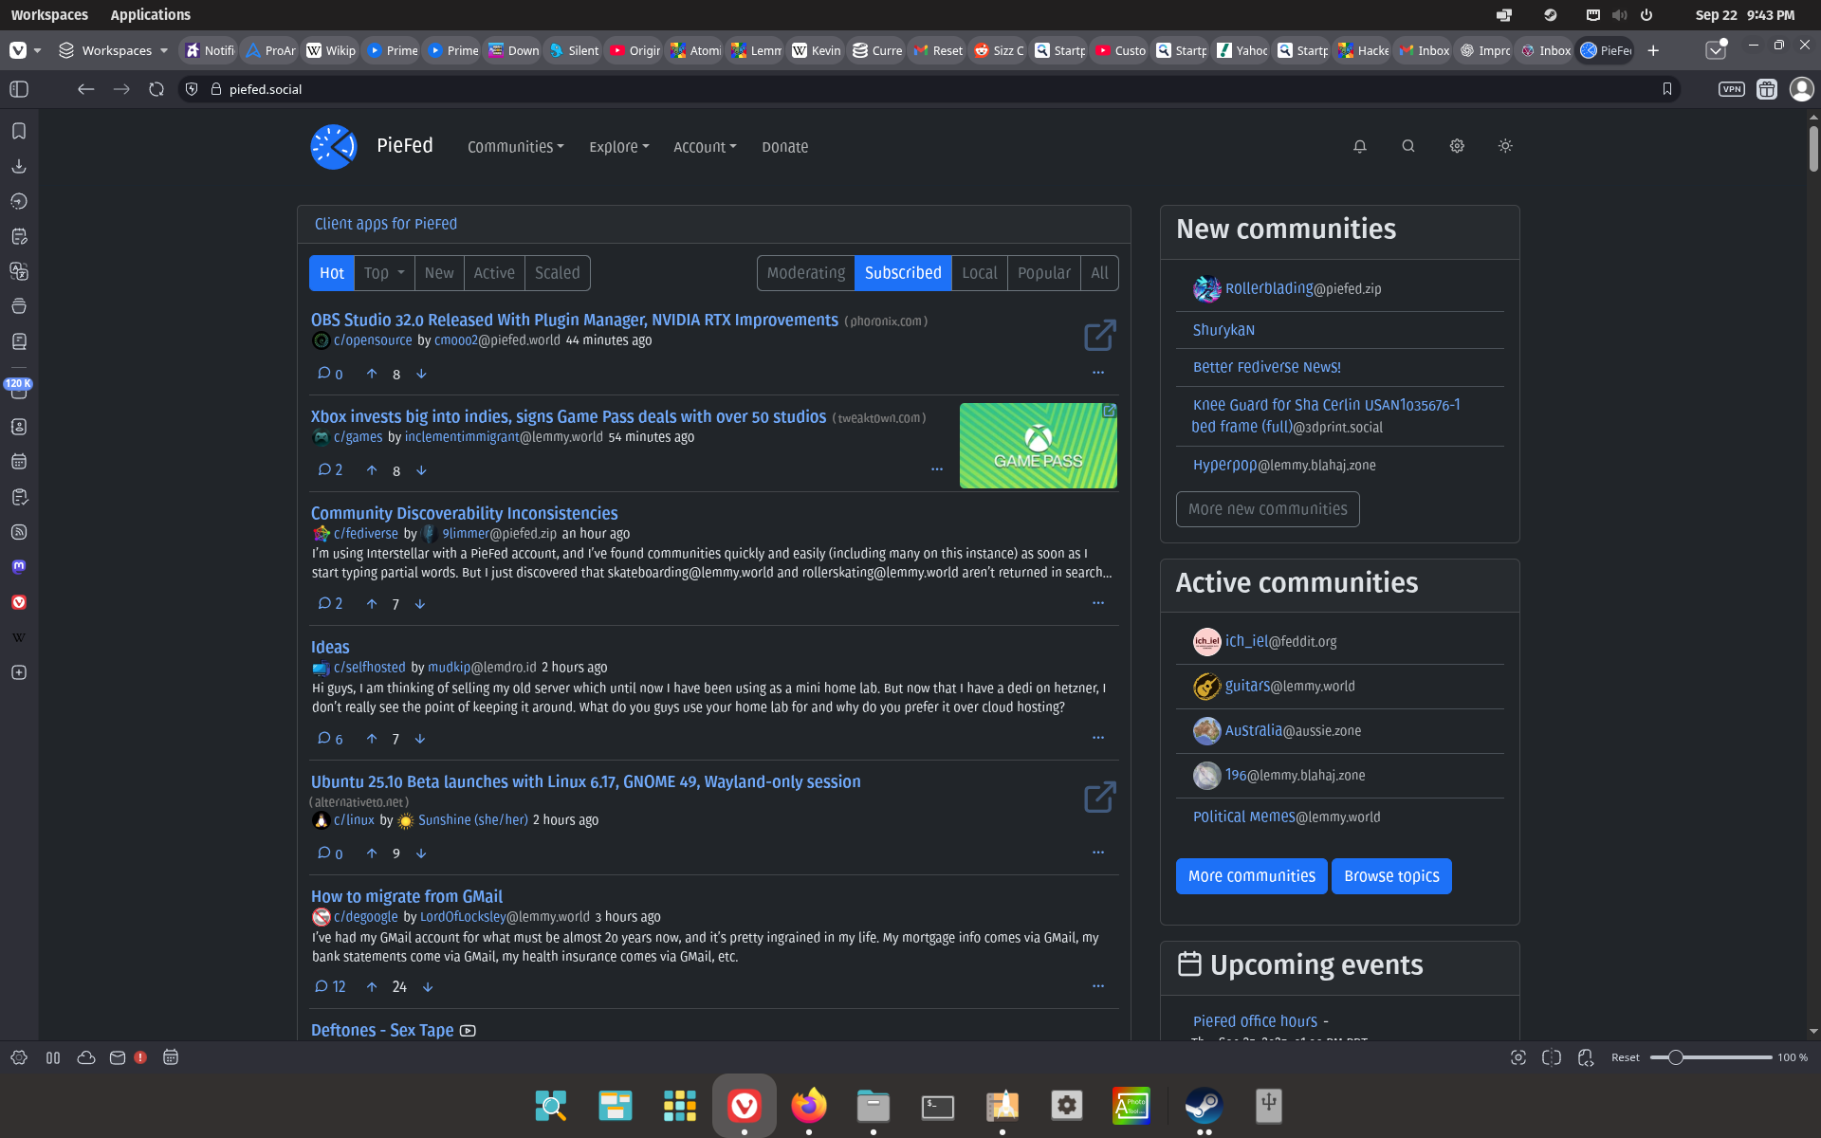The height and width of the screenshot is (1138, 1821).
Task: Open the Top sort dropdown
Action: point(384,273)
